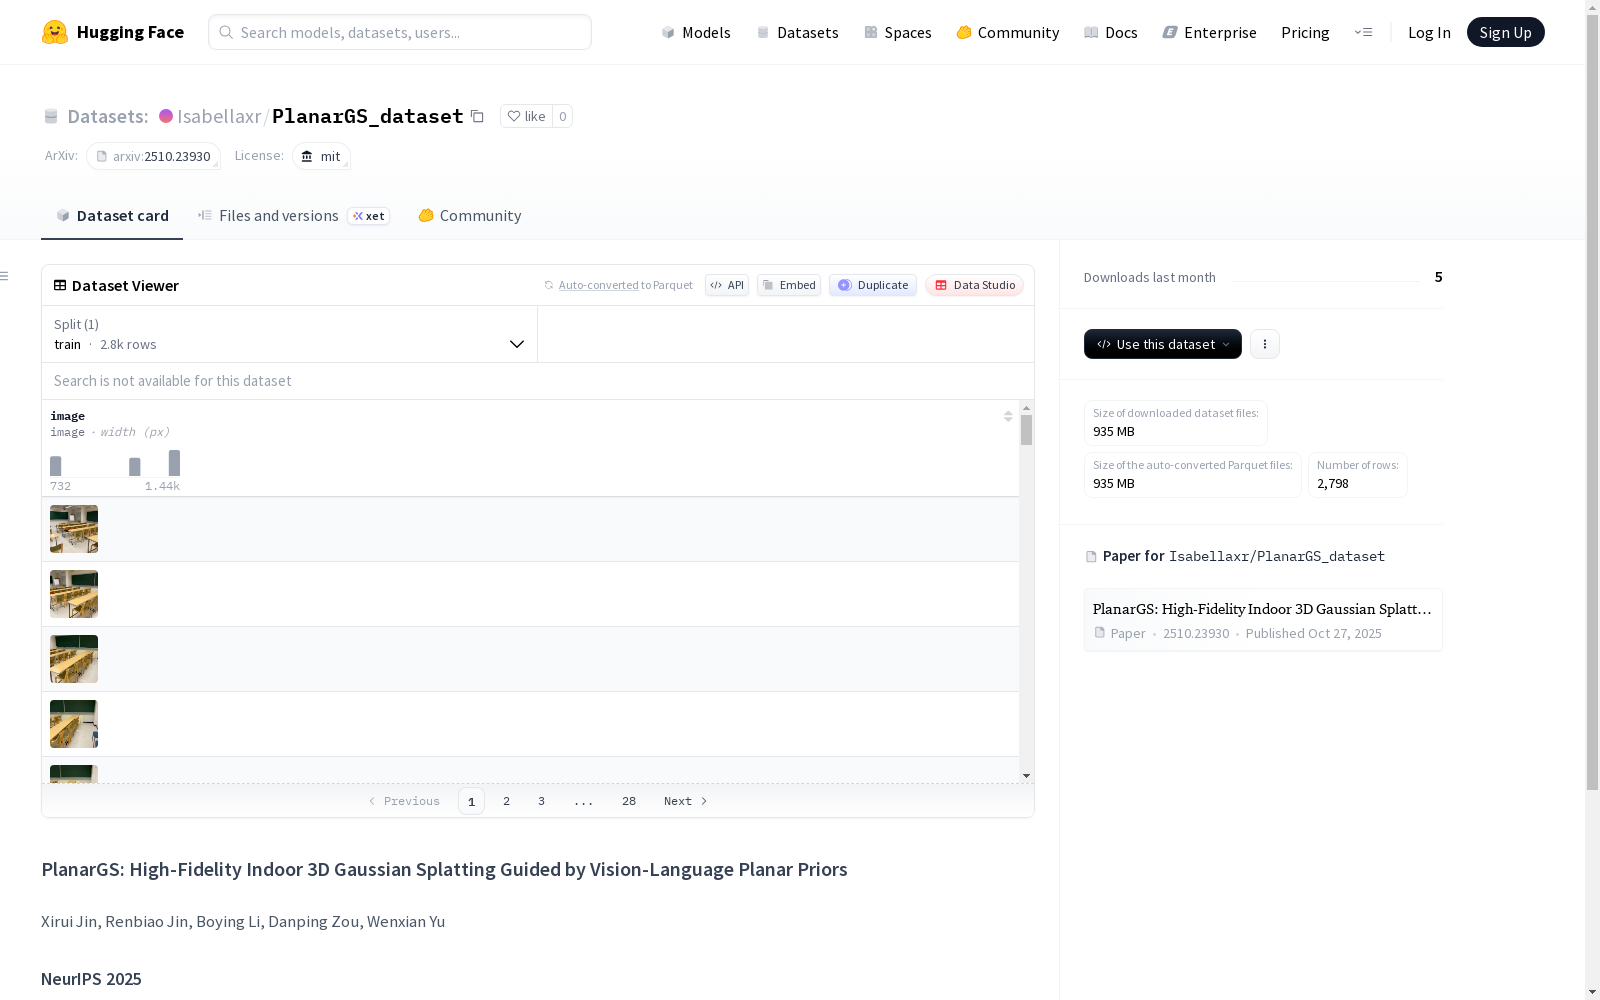Open the API viewer button

727,285
